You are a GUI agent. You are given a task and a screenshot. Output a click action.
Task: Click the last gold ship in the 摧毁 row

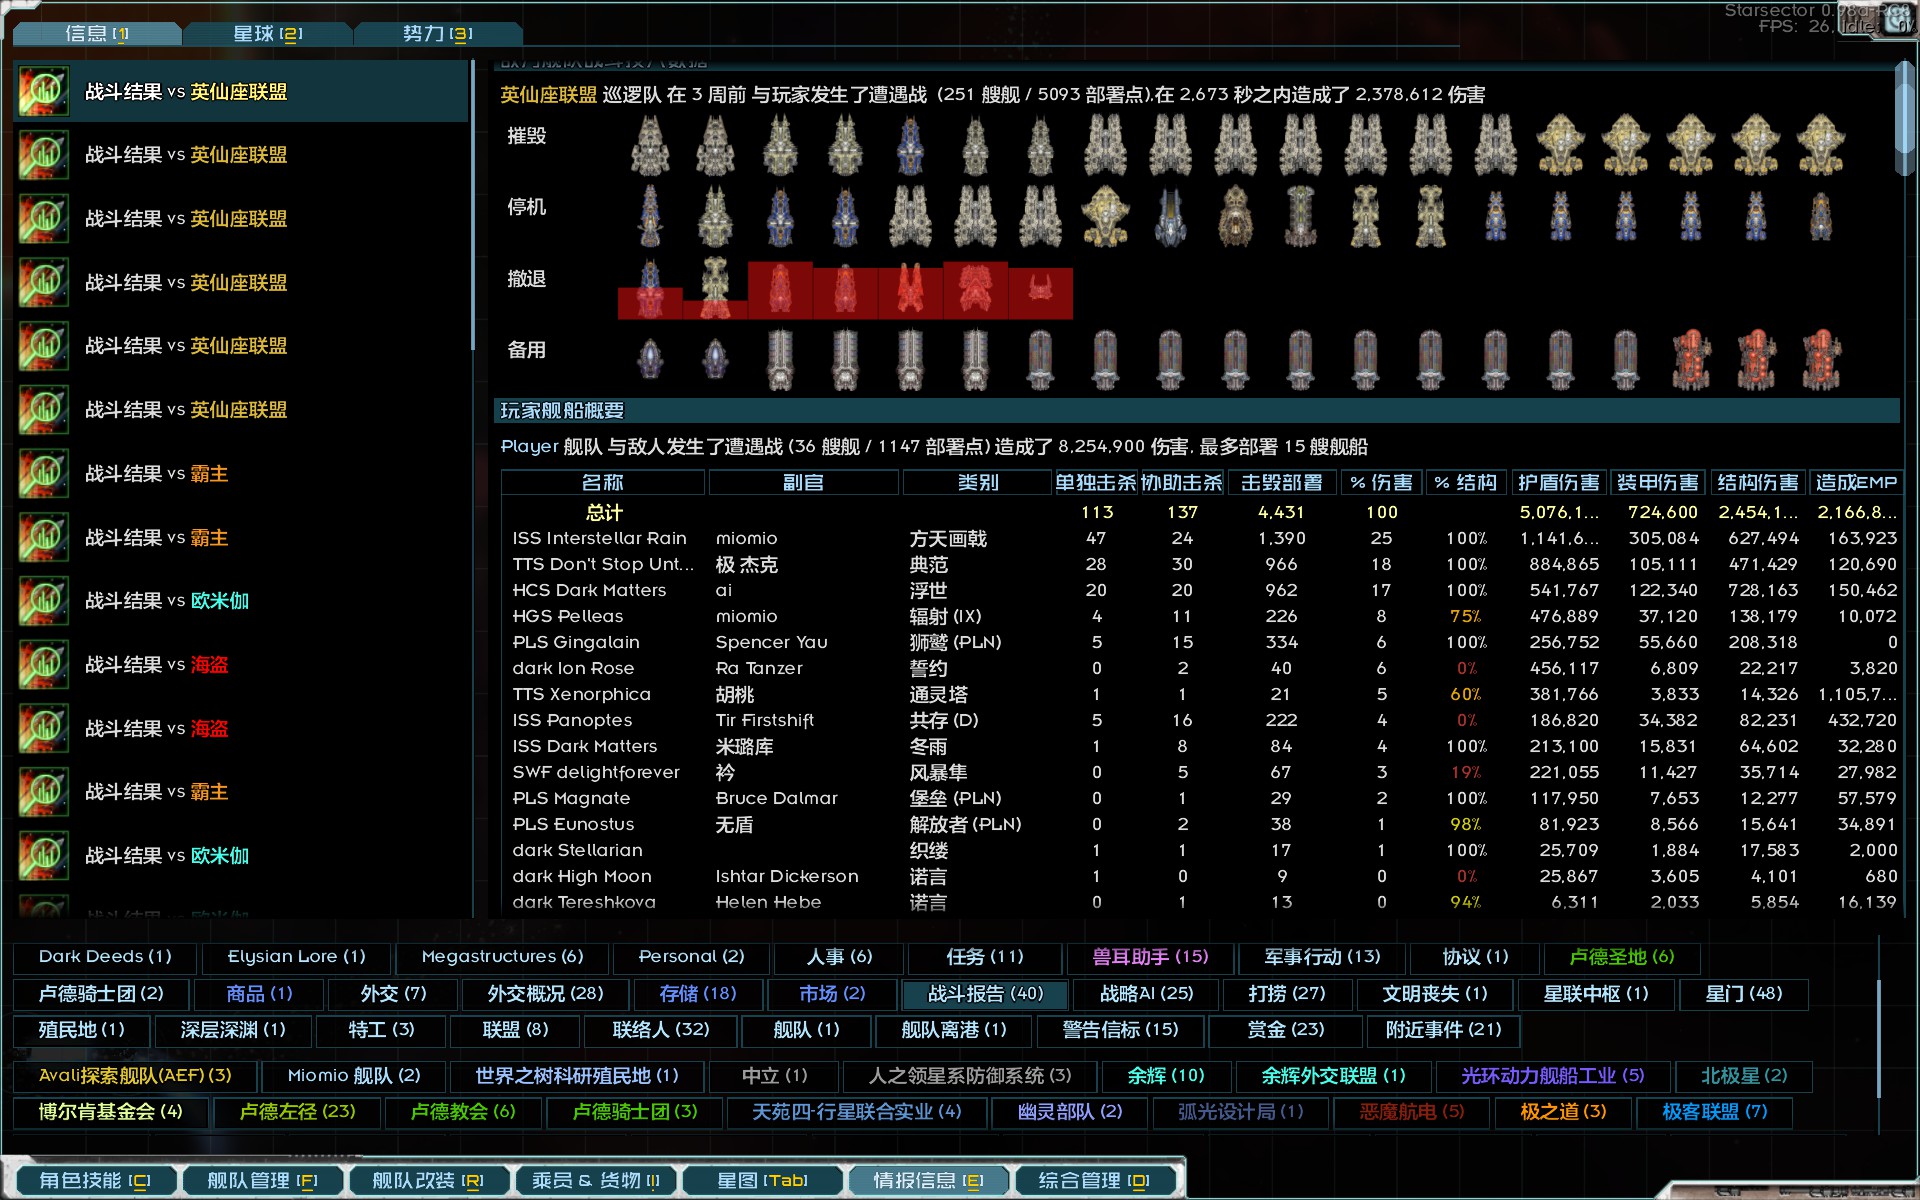(1821, 145)
